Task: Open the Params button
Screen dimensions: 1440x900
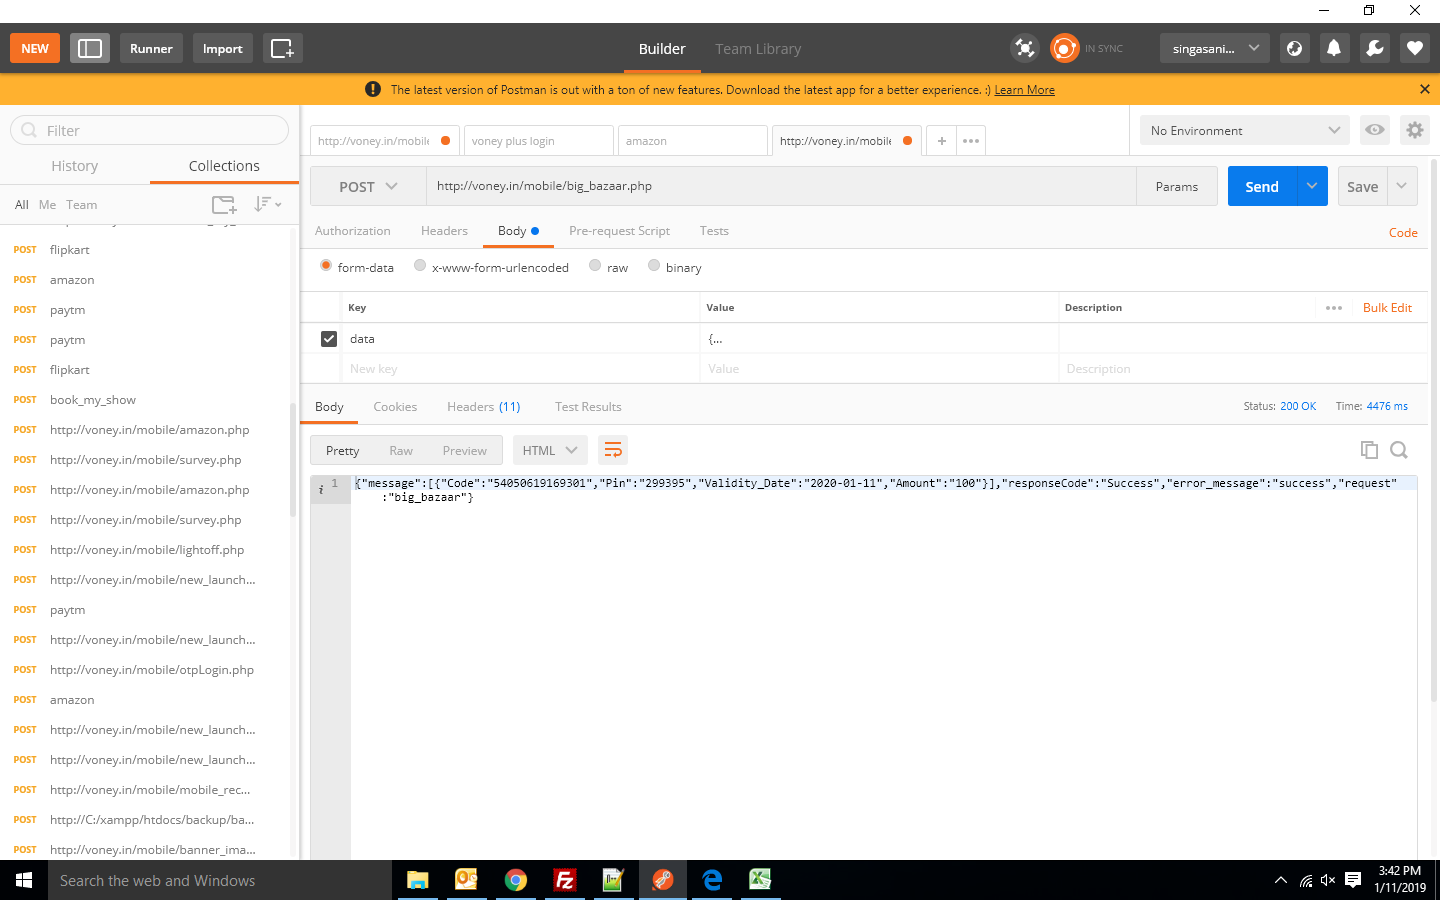Action: [x=1177, y=187]
